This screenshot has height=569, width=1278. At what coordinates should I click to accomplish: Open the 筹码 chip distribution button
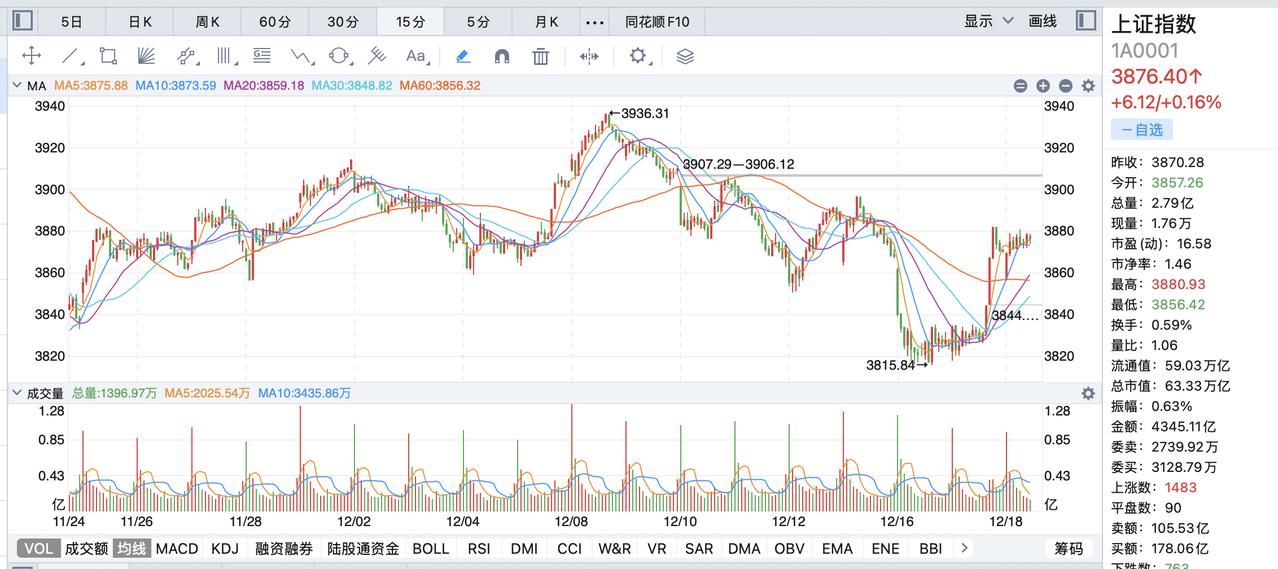click(x=1068, y=548)
